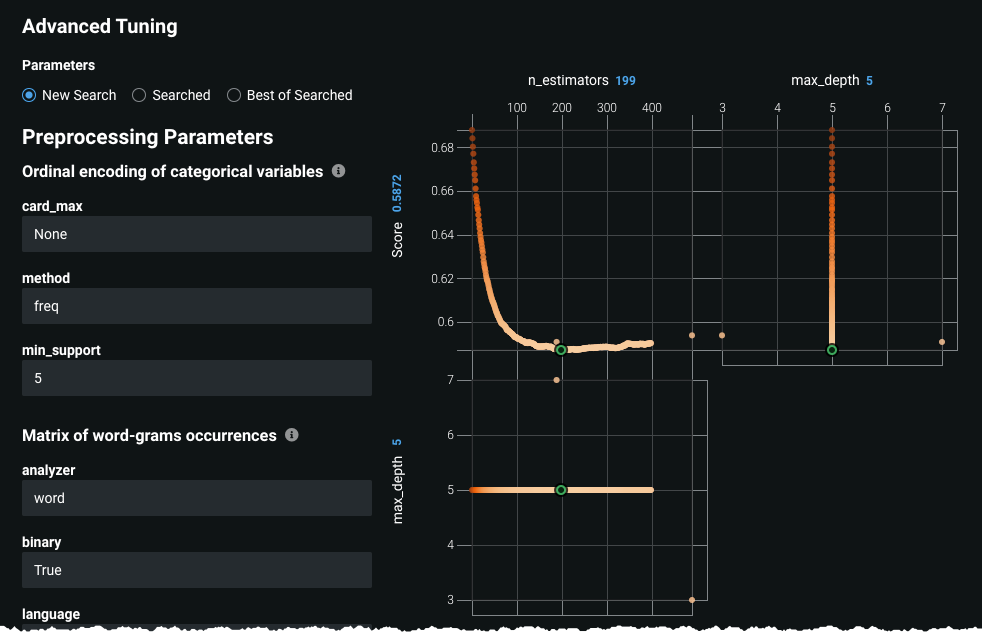The height and width of the screenshot is (632, 982).
Task: Click the info icon beside Matrix of word-grams occurrences
Action: [291, 435]
